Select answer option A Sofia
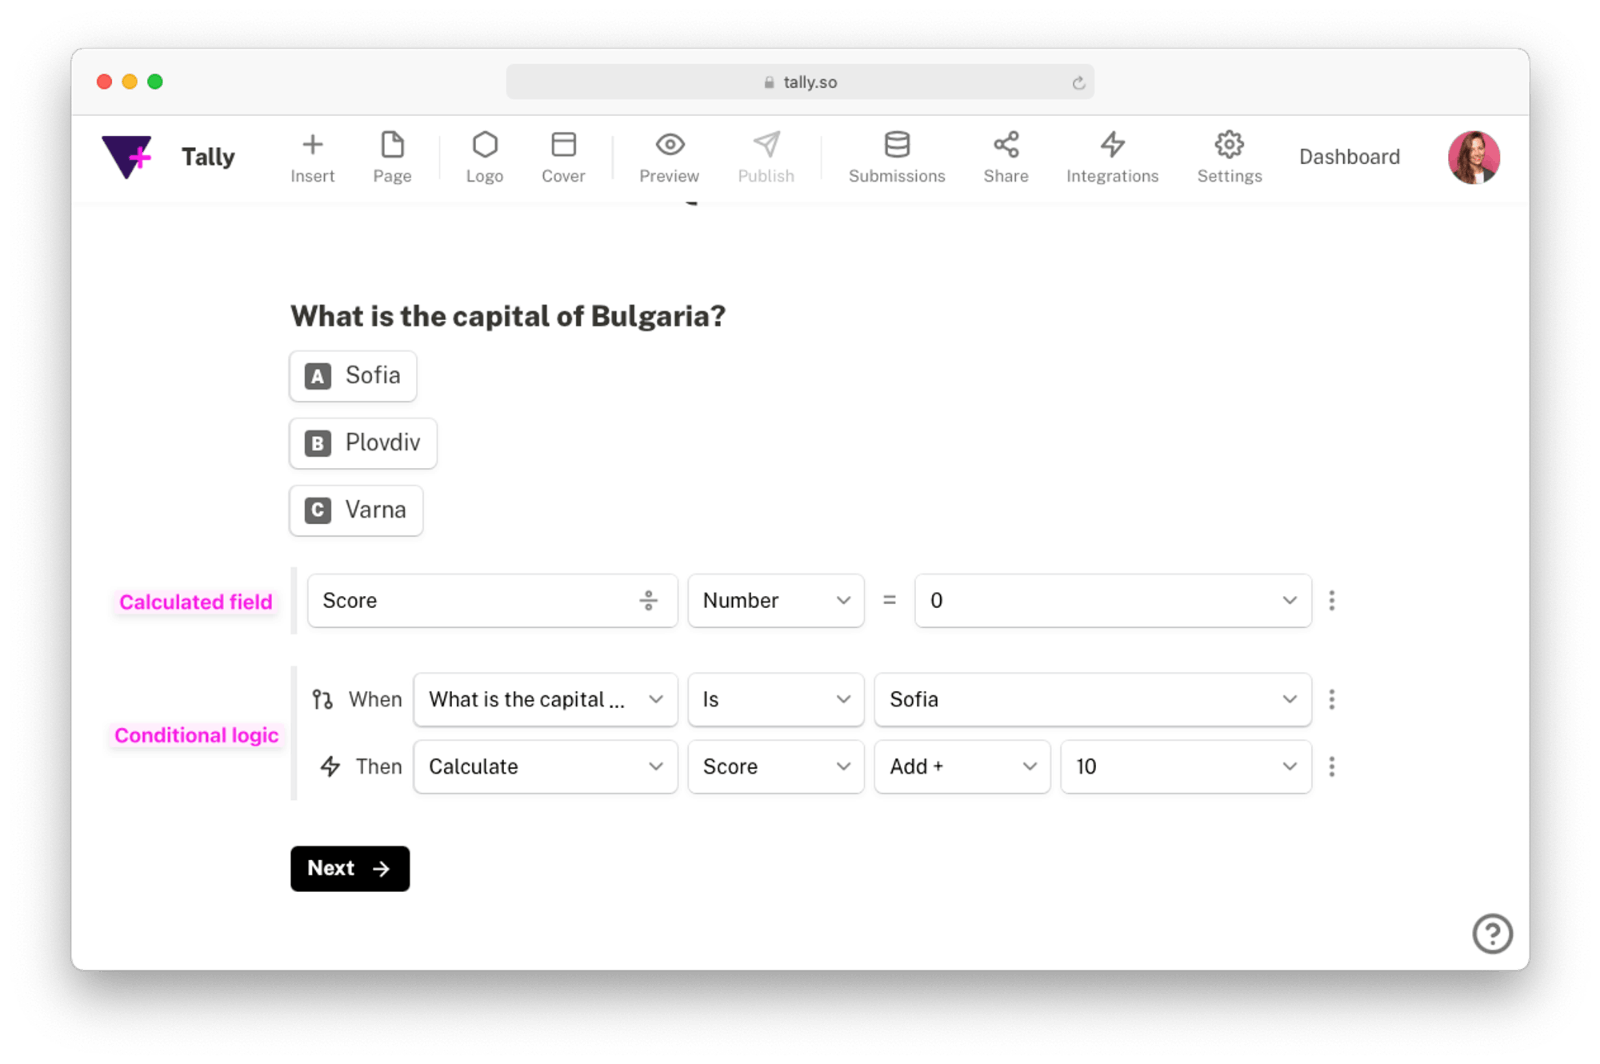Viewport: 1600px width, 1064px height. tap(353, 376)
